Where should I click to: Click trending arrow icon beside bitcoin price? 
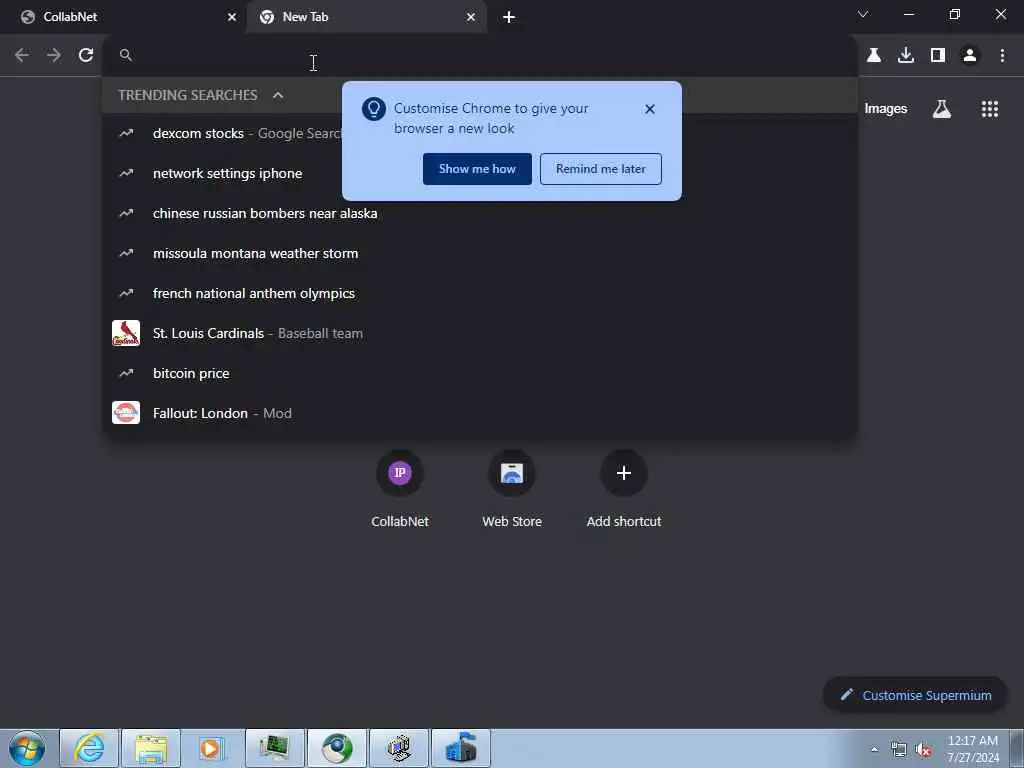click(126, 373)
